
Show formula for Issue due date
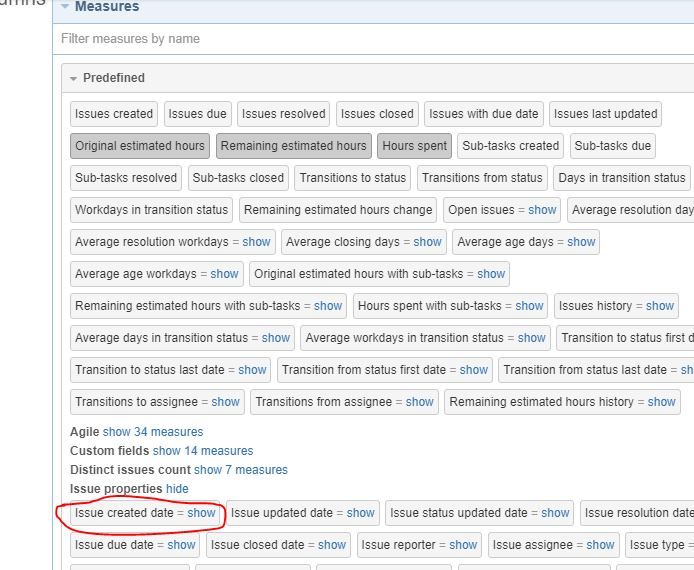(181, 544)
